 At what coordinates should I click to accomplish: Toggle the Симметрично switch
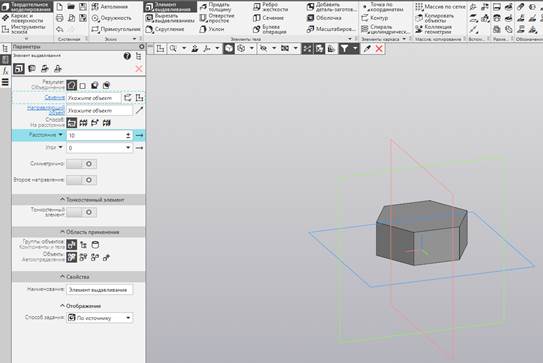pyautogui.click(x=82, y=164)
